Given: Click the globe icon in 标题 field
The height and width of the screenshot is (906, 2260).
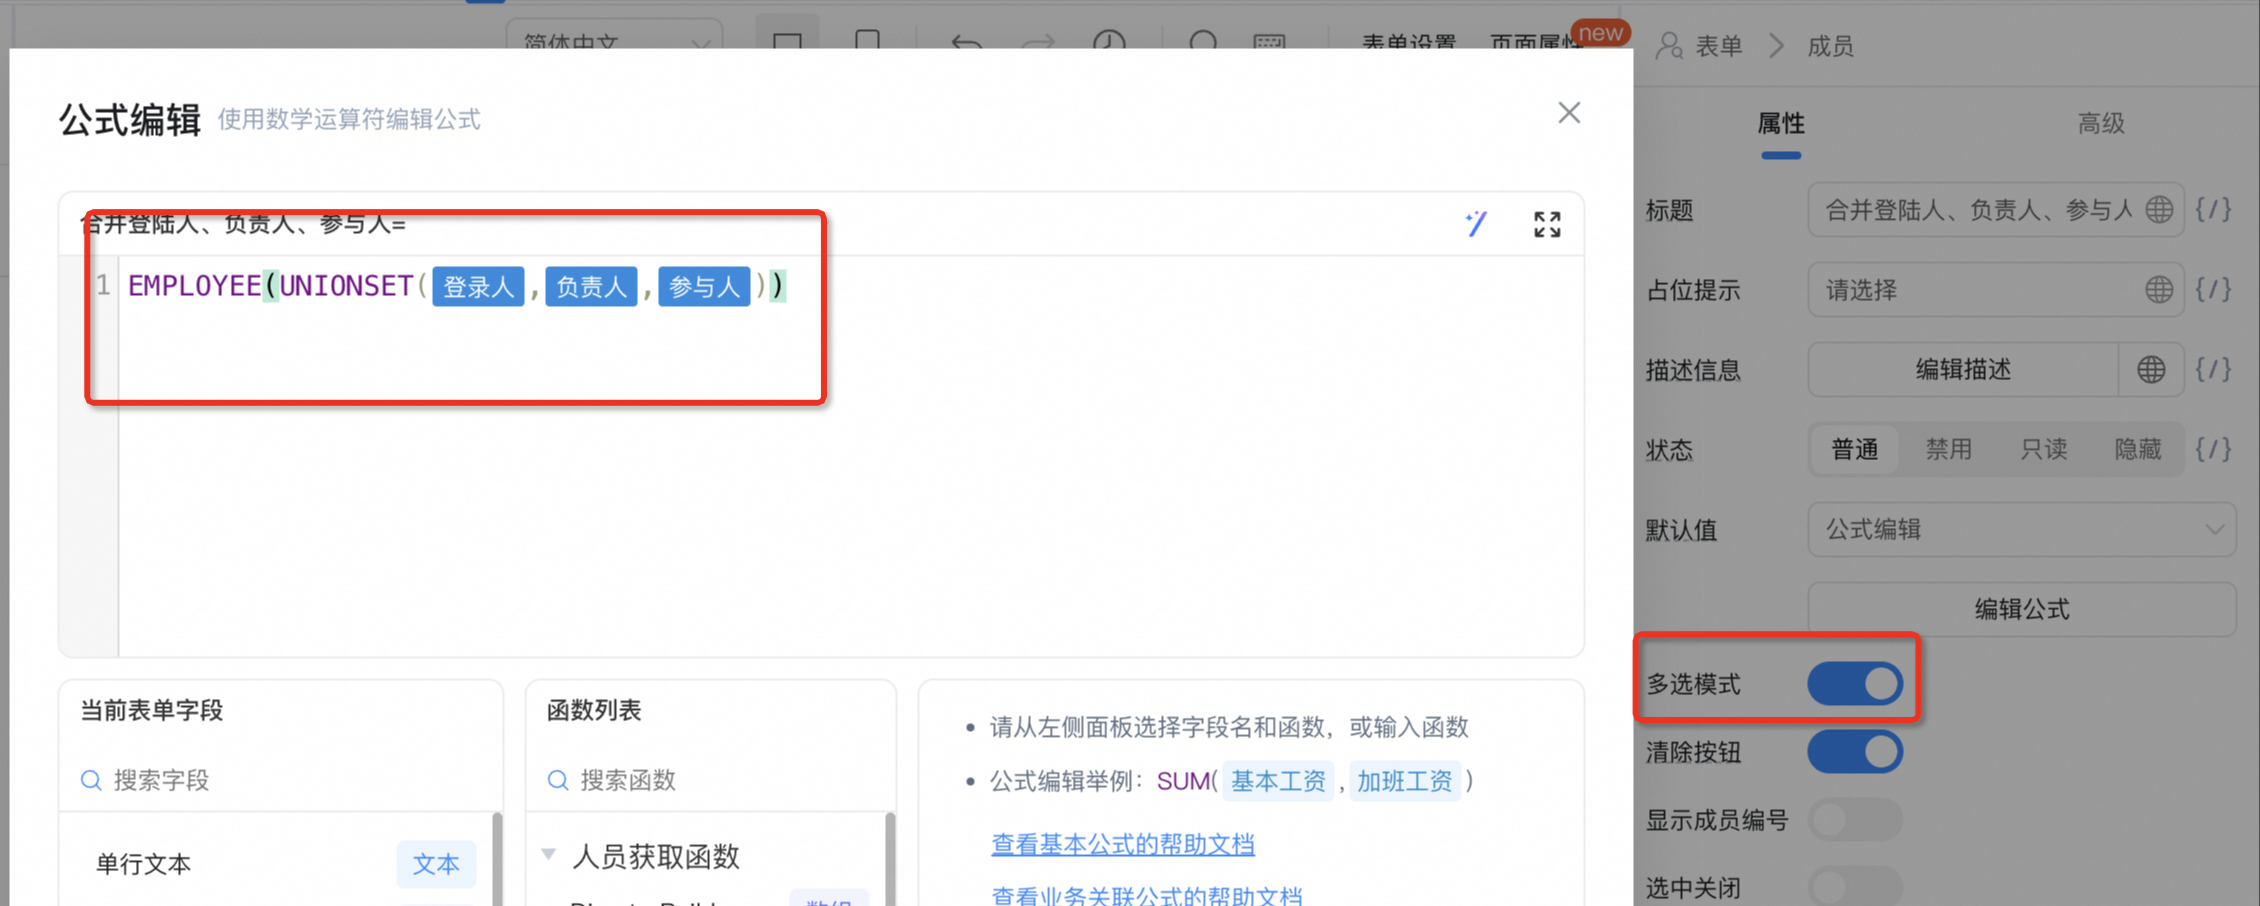Looking at the screenshot, I should [x=2159, y=210].
